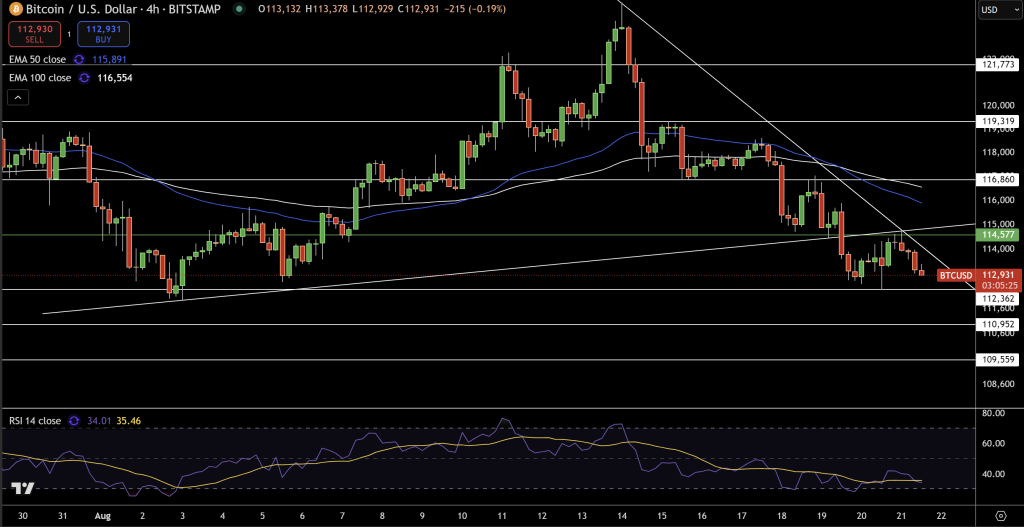Click the red 112,931 current price label
The height and width of the screenshot is (527, 1024).
tap(997, 275)
